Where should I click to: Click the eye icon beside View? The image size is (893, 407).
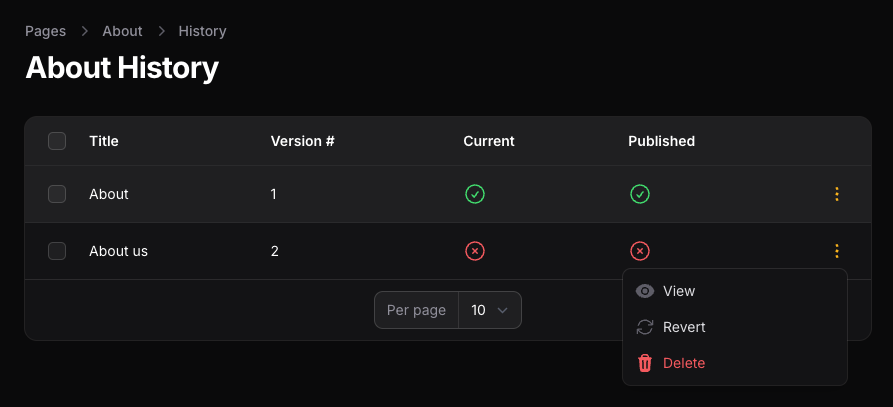(x=645, y=291)
